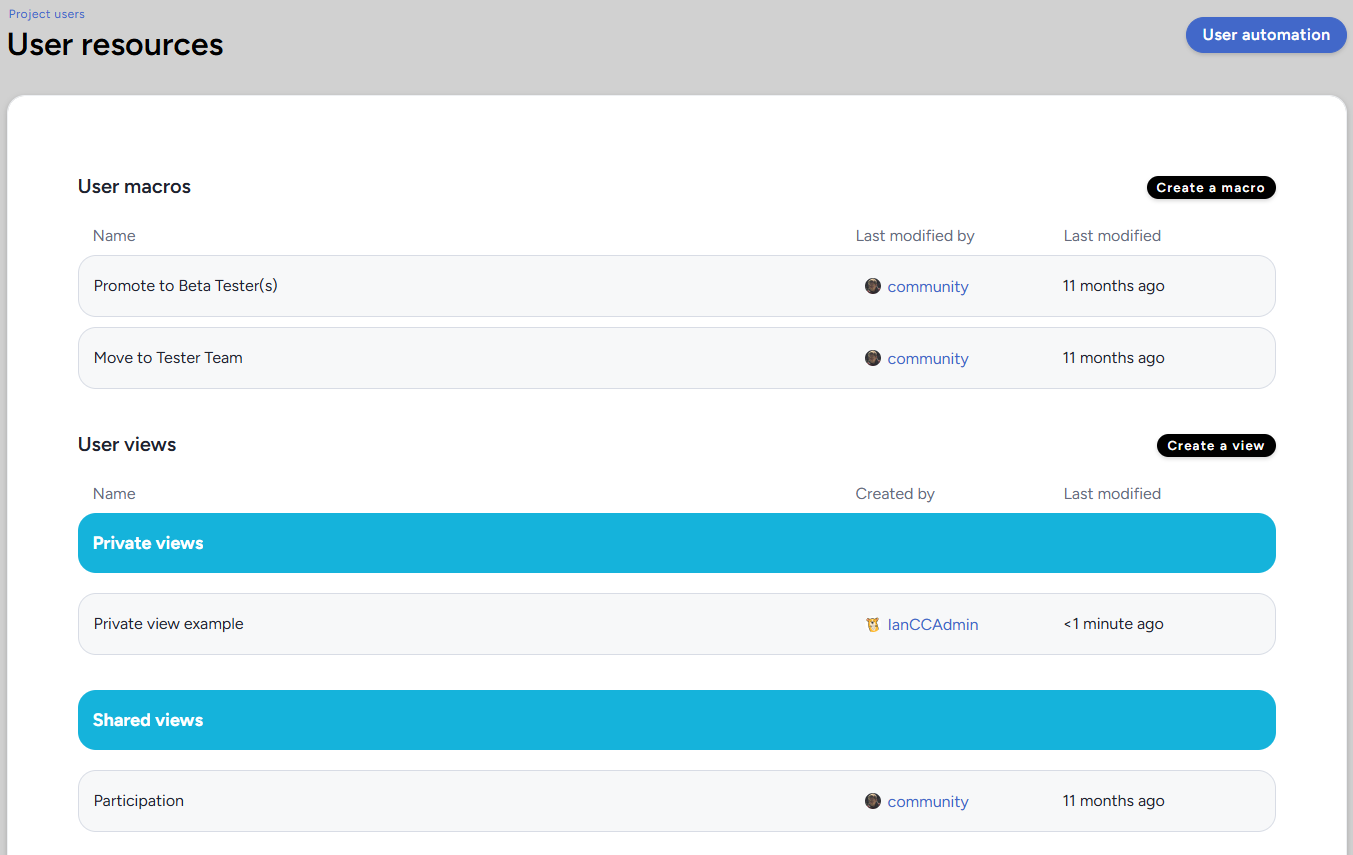Screen dimensions: 1353x855
Task: Open the User automation page
Action: 1265,35
